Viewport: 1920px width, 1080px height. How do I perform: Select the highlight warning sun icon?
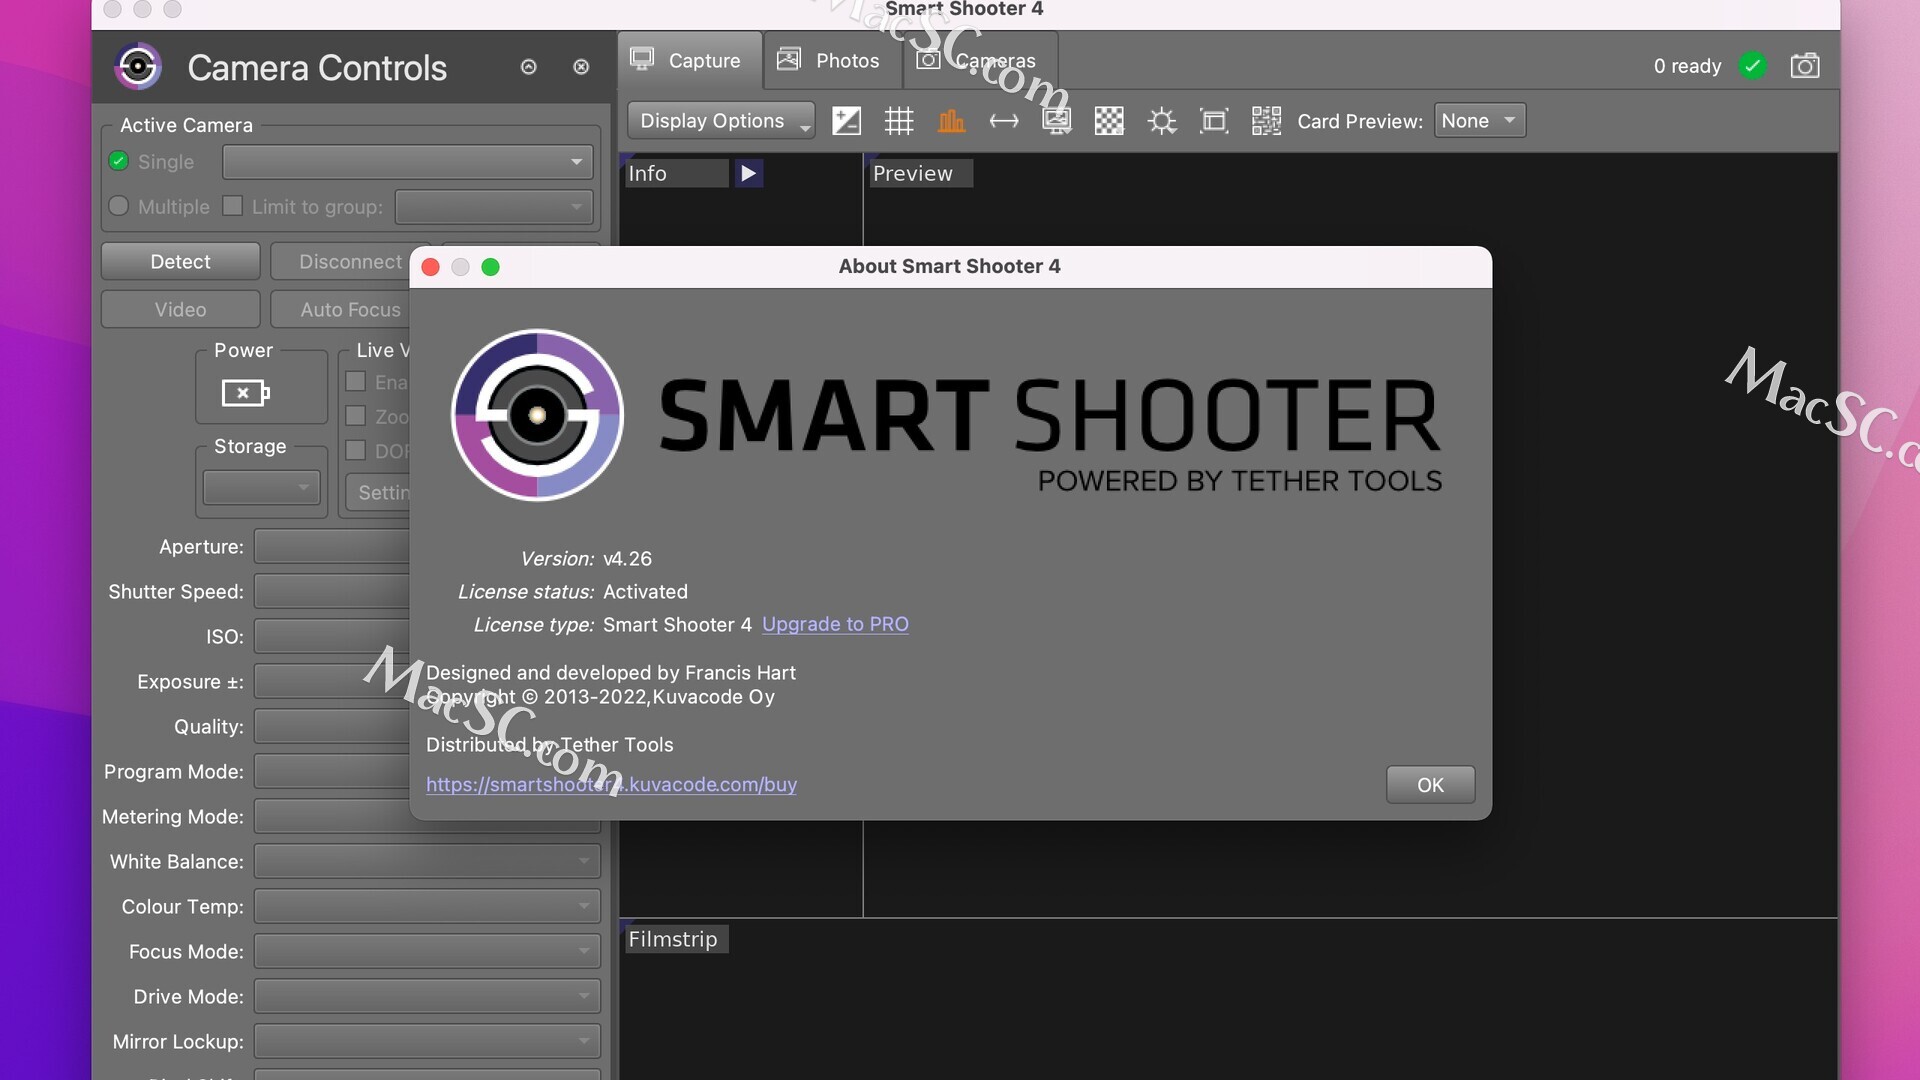coord(1162,120)
